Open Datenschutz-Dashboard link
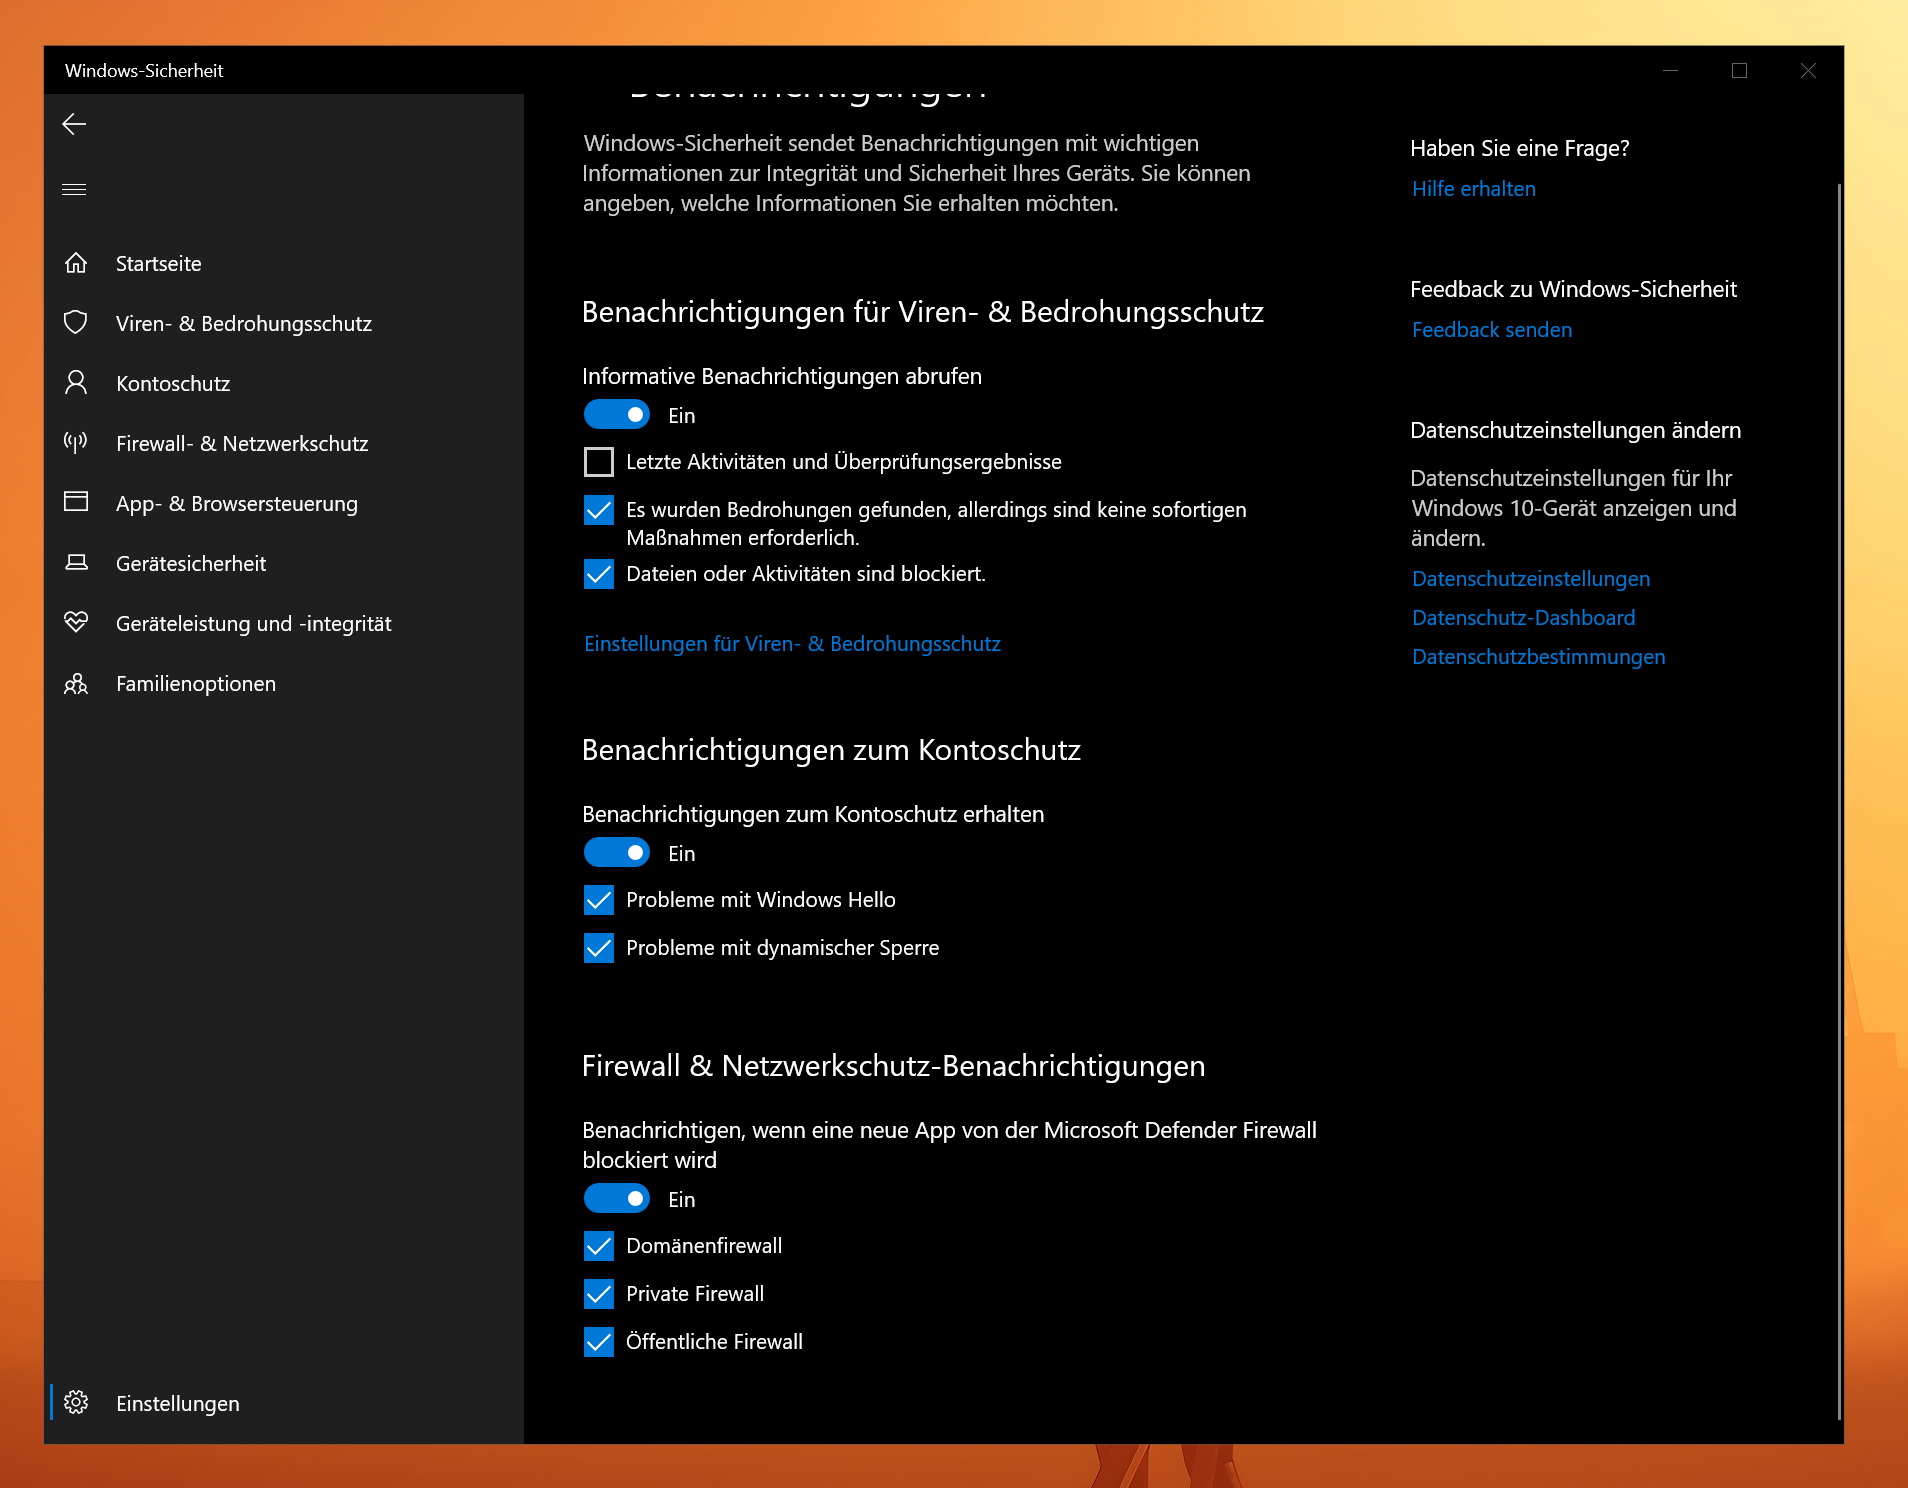 pos(1524,618)
